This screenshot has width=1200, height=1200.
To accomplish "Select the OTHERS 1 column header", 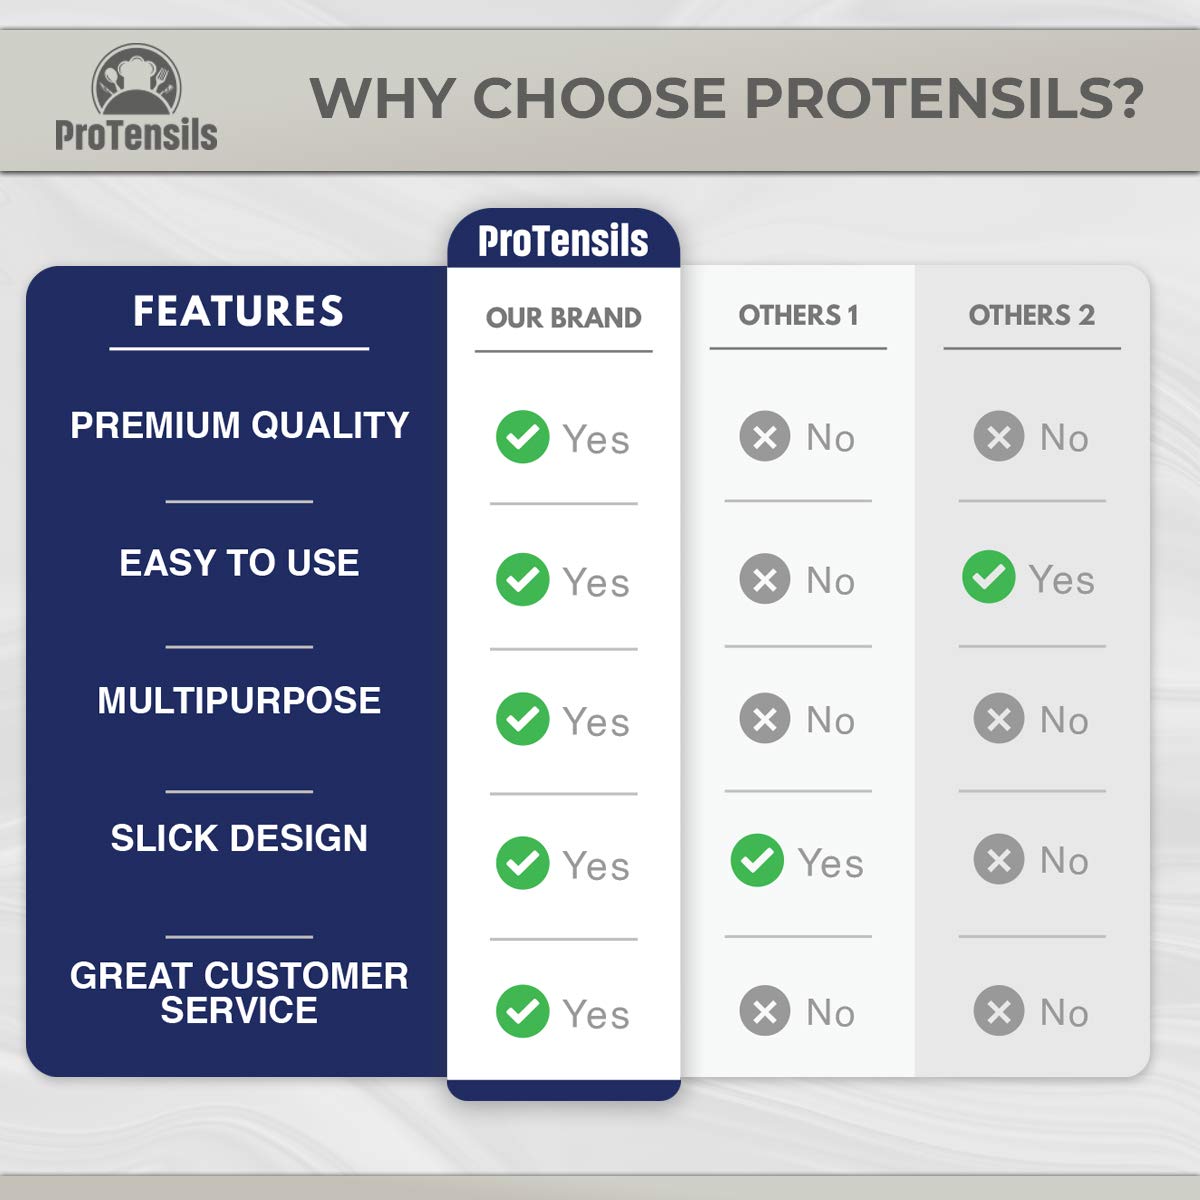I will [798, 315].
